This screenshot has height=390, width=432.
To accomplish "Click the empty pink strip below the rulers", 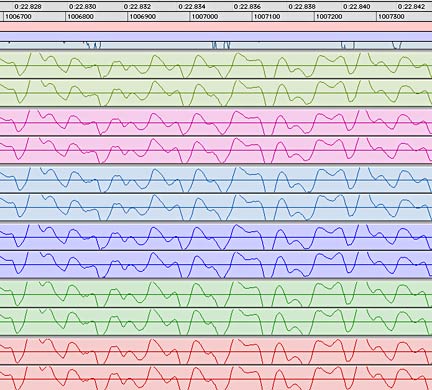I will pyautogui.click(x=216, y=27).
